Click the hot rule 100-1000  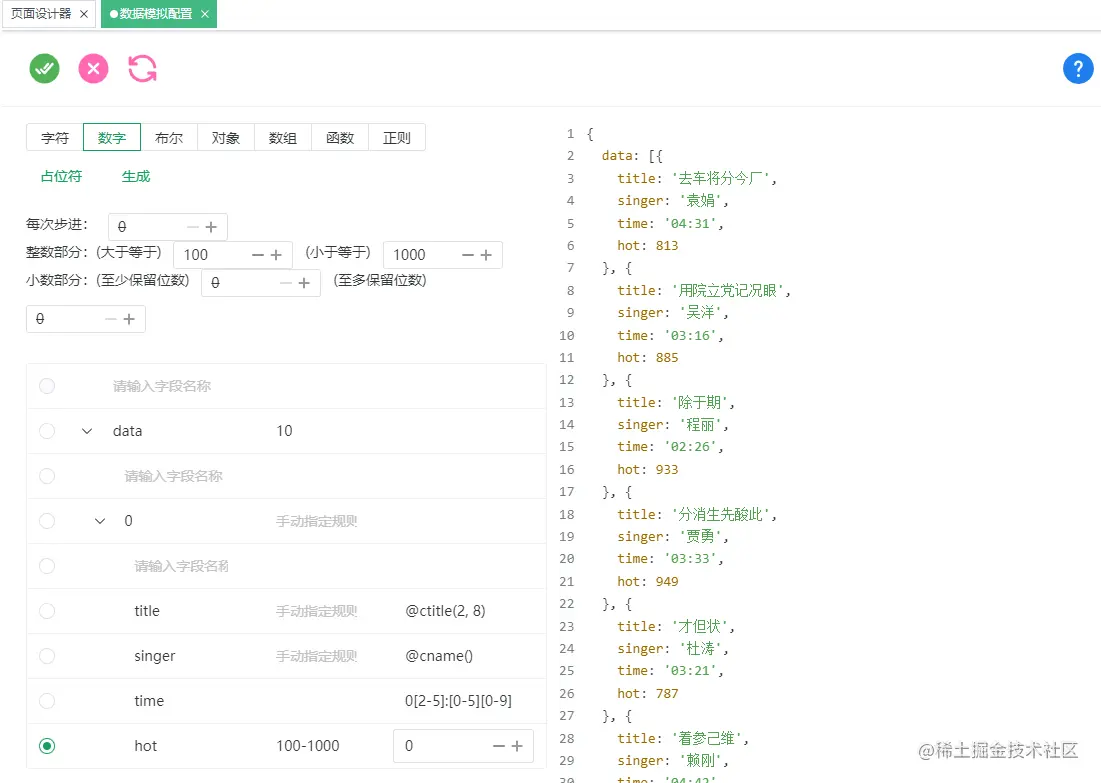point(308,745)
